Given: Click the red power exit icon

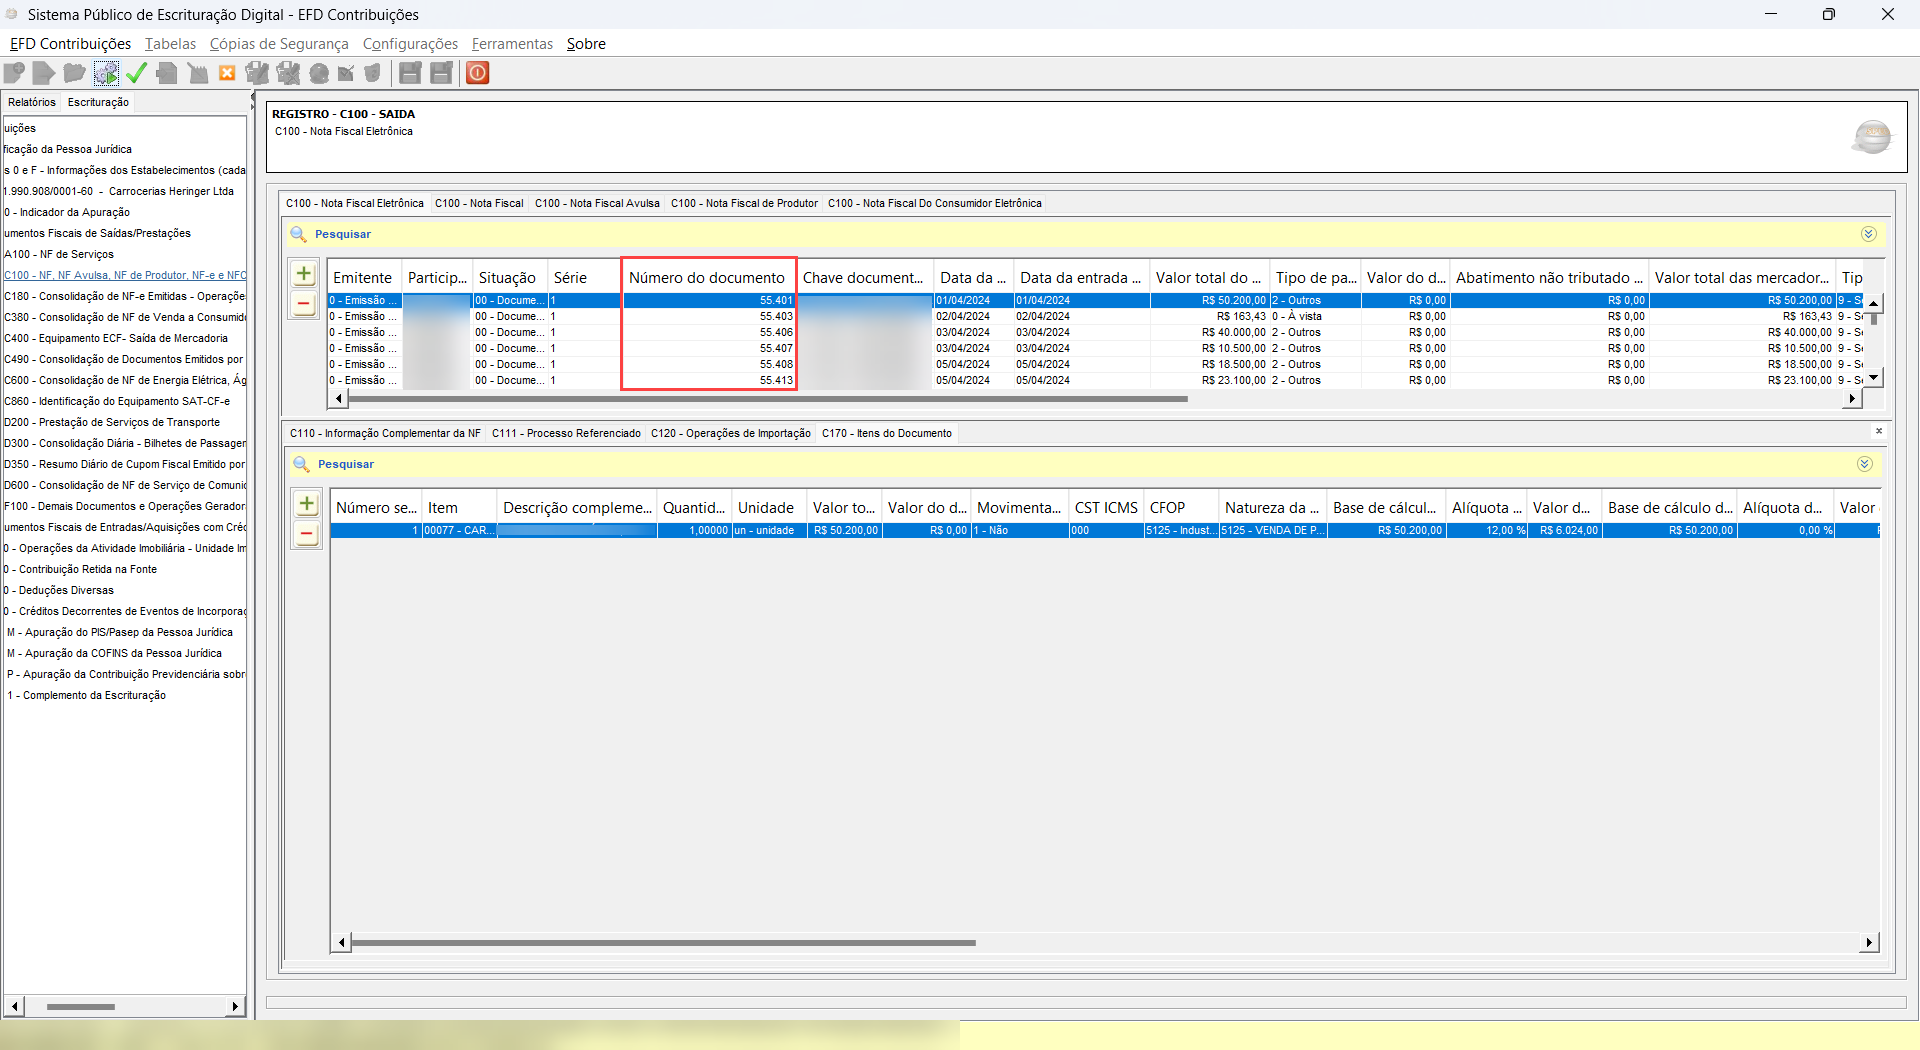Looking at the screenshot, I should point(478,73).
